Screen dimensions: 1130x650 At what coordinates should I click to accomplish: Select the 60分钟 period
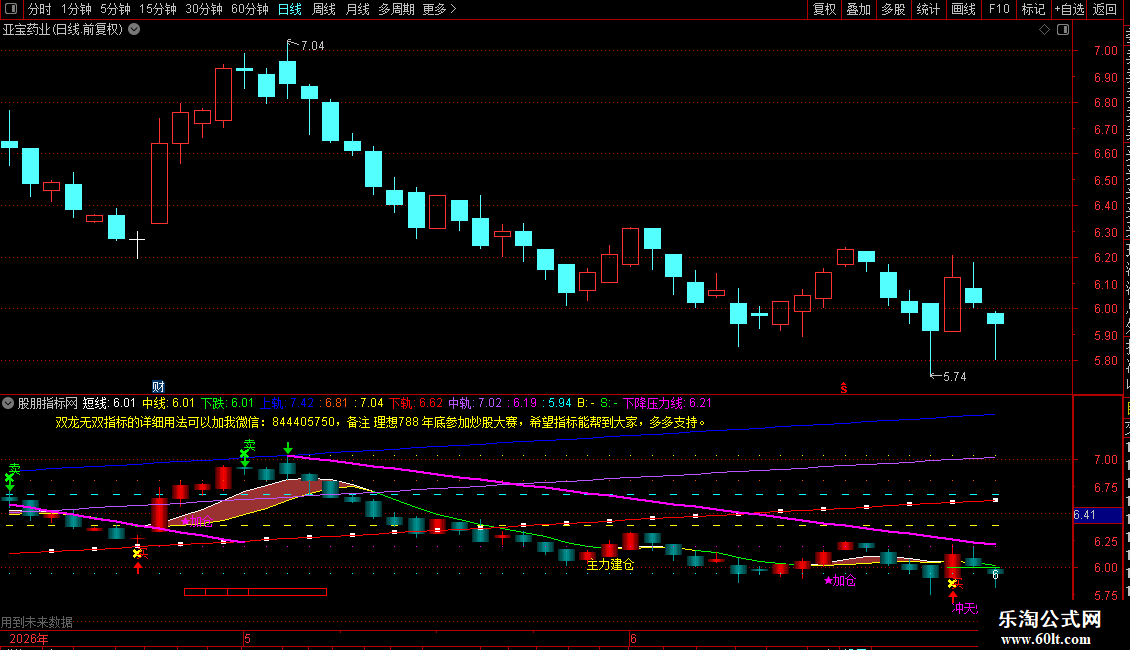(250, 9)
